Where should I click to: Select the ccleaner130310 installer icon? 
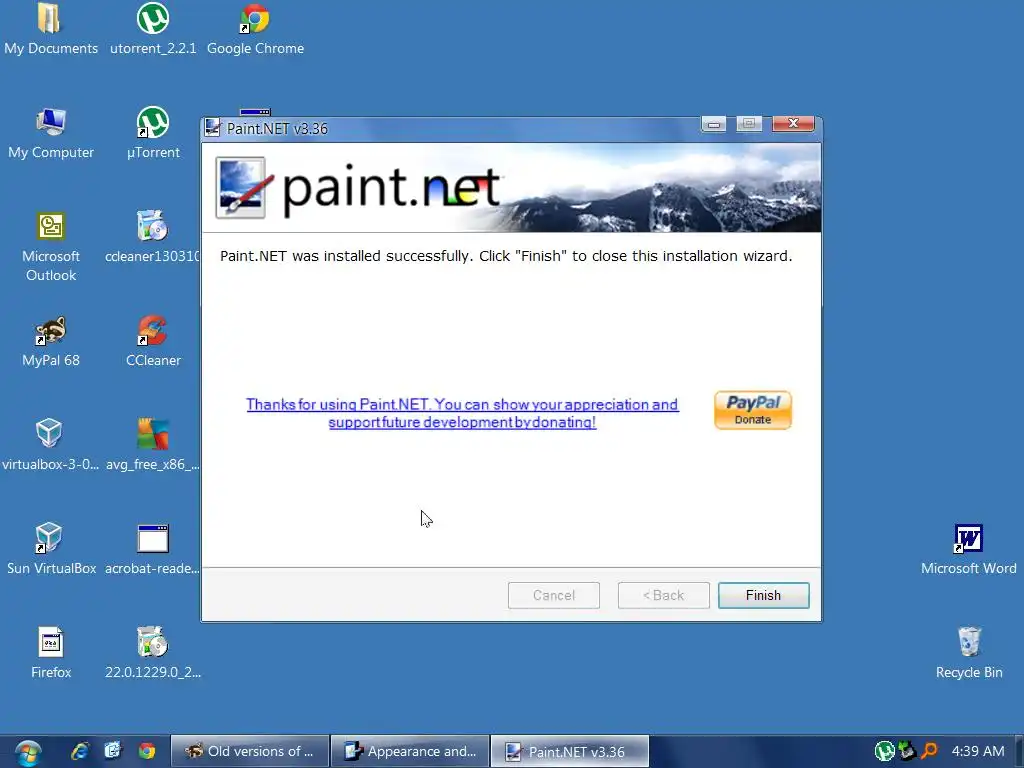tap(153, 238)
